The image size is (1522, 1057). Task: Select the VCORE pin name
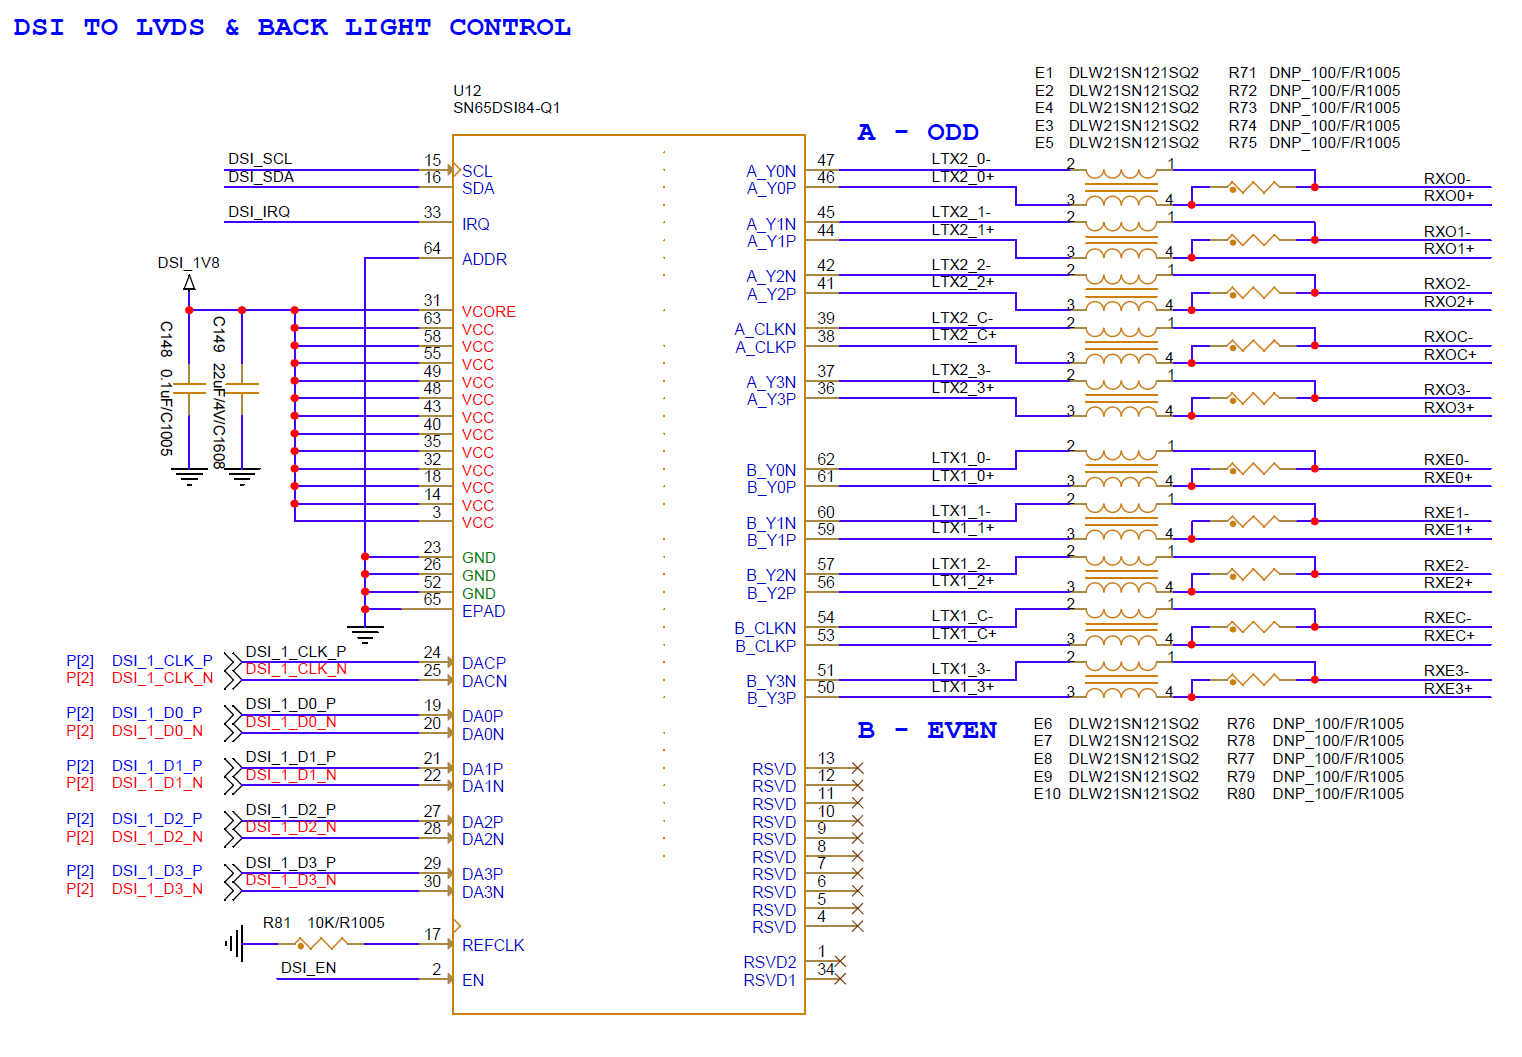point(489,312)
